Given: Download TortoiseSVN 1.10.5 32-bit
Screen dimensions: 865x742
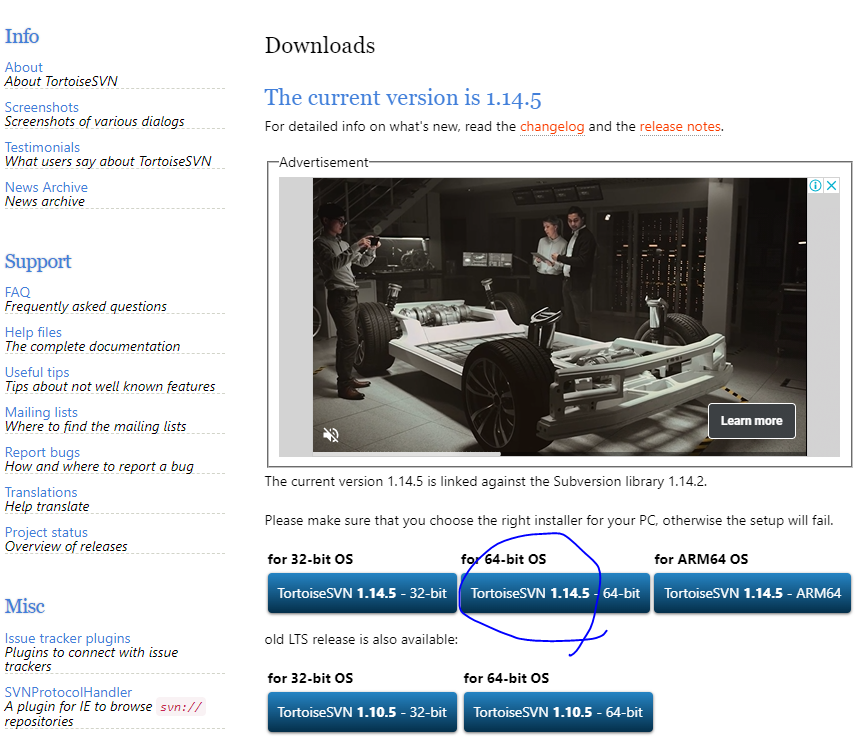Looking at the screenshot, I should 362,712.
